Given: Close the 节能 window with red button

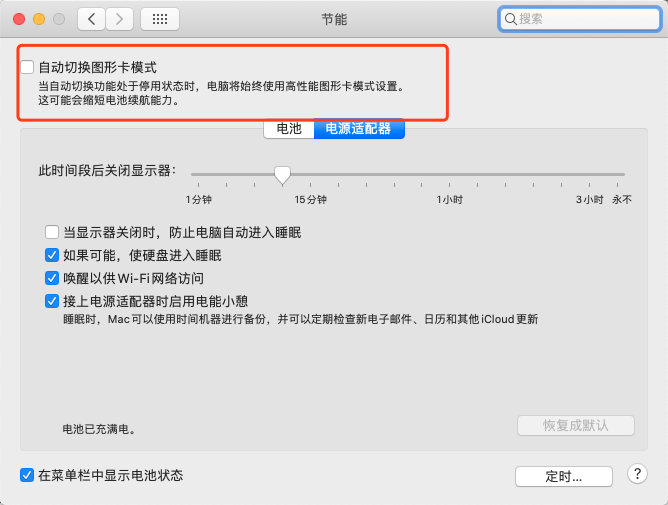Looking at the screenshot, I should pyautogui.click(x=19, y=19).
